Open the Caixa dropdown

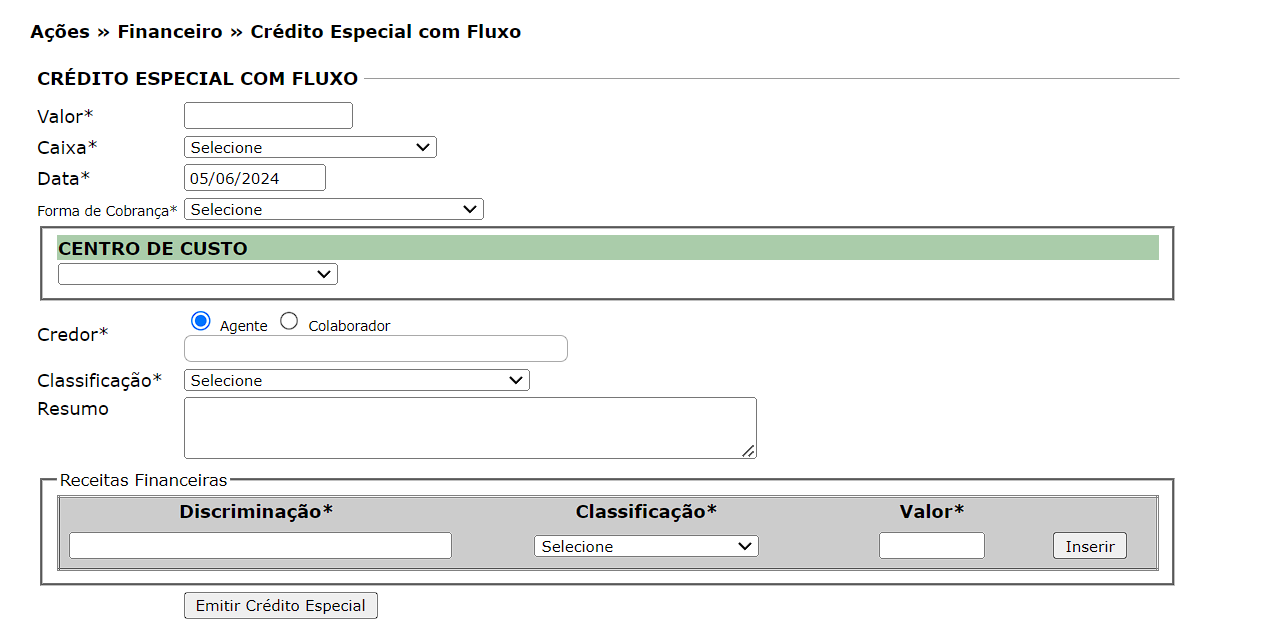(x=310, y=148)
